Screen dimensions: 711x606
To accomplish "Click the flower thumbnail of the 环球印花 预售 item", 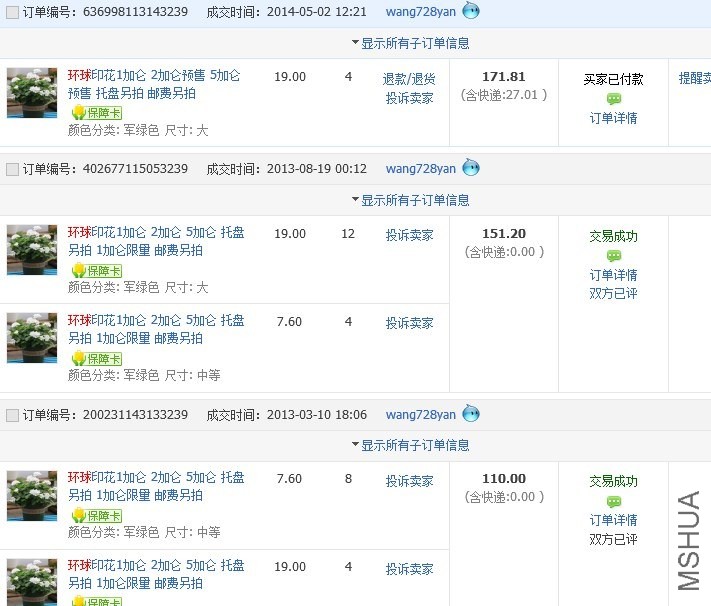I will pyautogui.click(x=32, y=93).
